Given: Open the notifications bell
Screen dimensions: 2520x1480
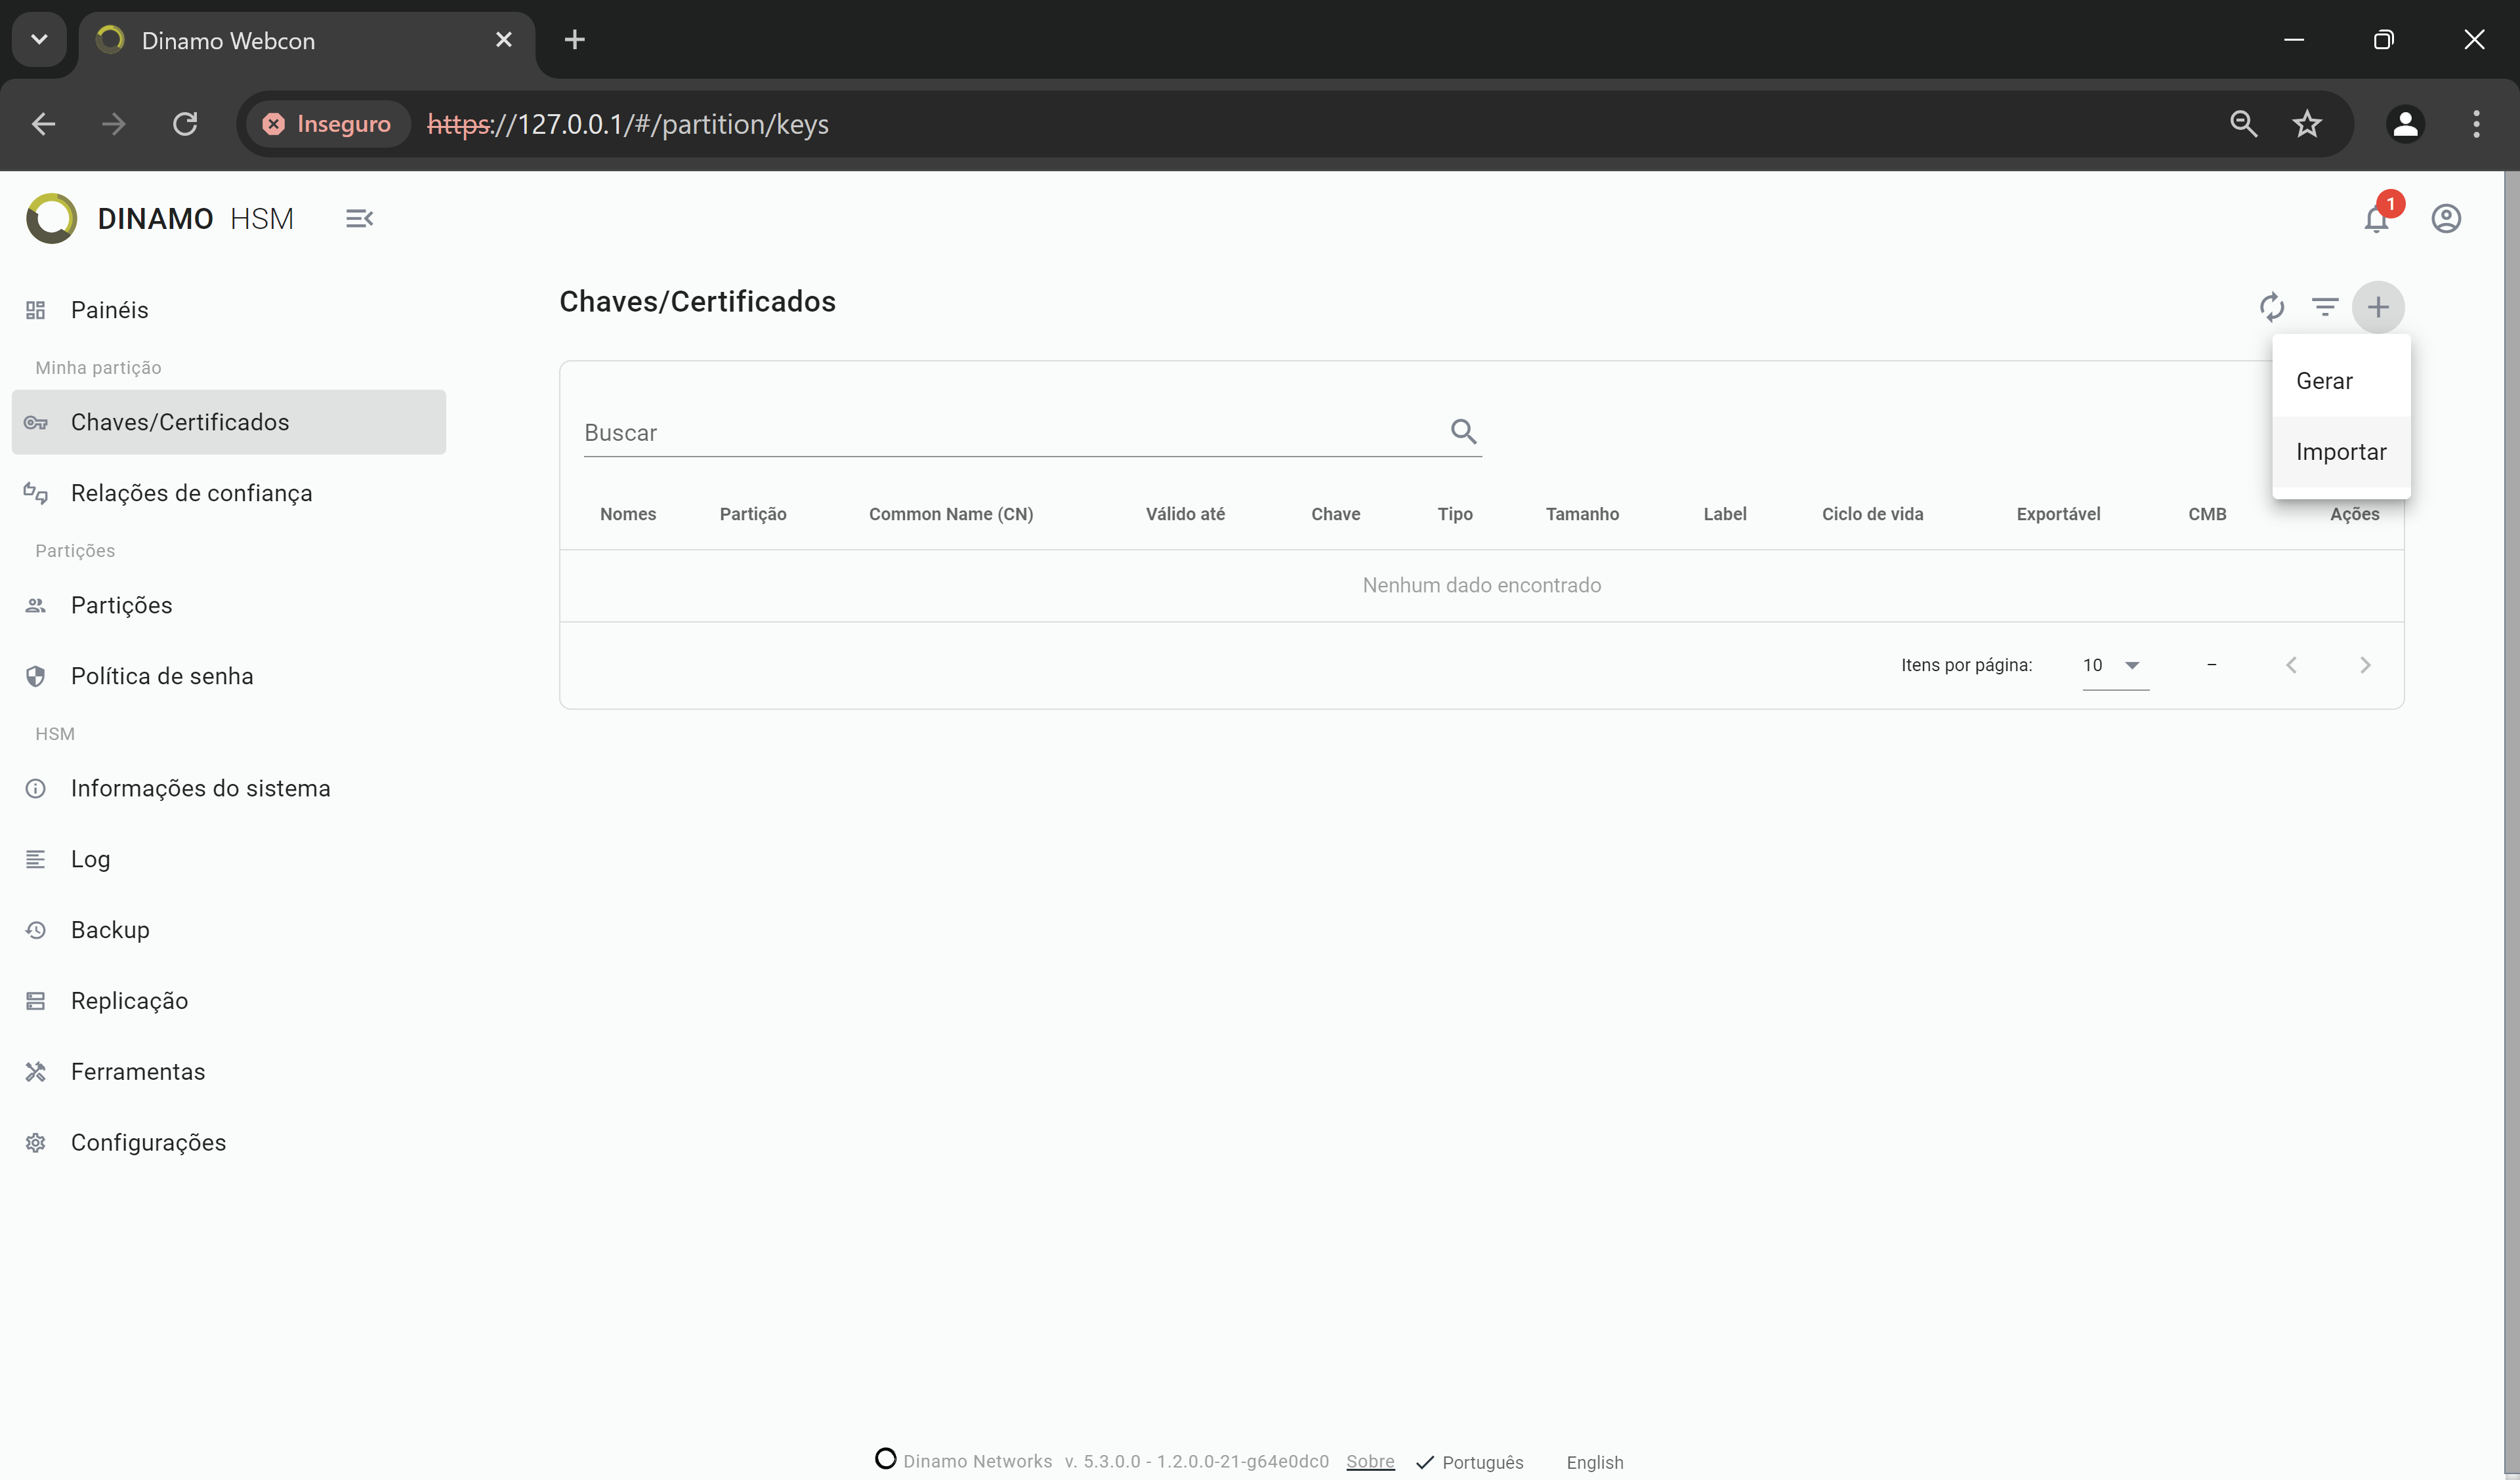Looking at the screenshot, I should pyautogui.click(x=2376, y=218).
